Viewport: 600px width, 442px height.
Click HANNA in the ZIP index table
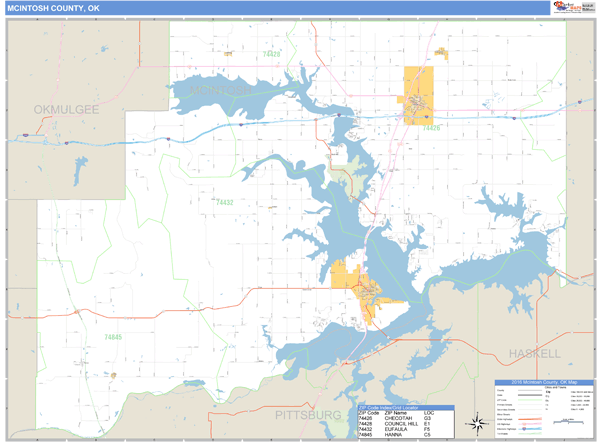(x=393, y=435)
